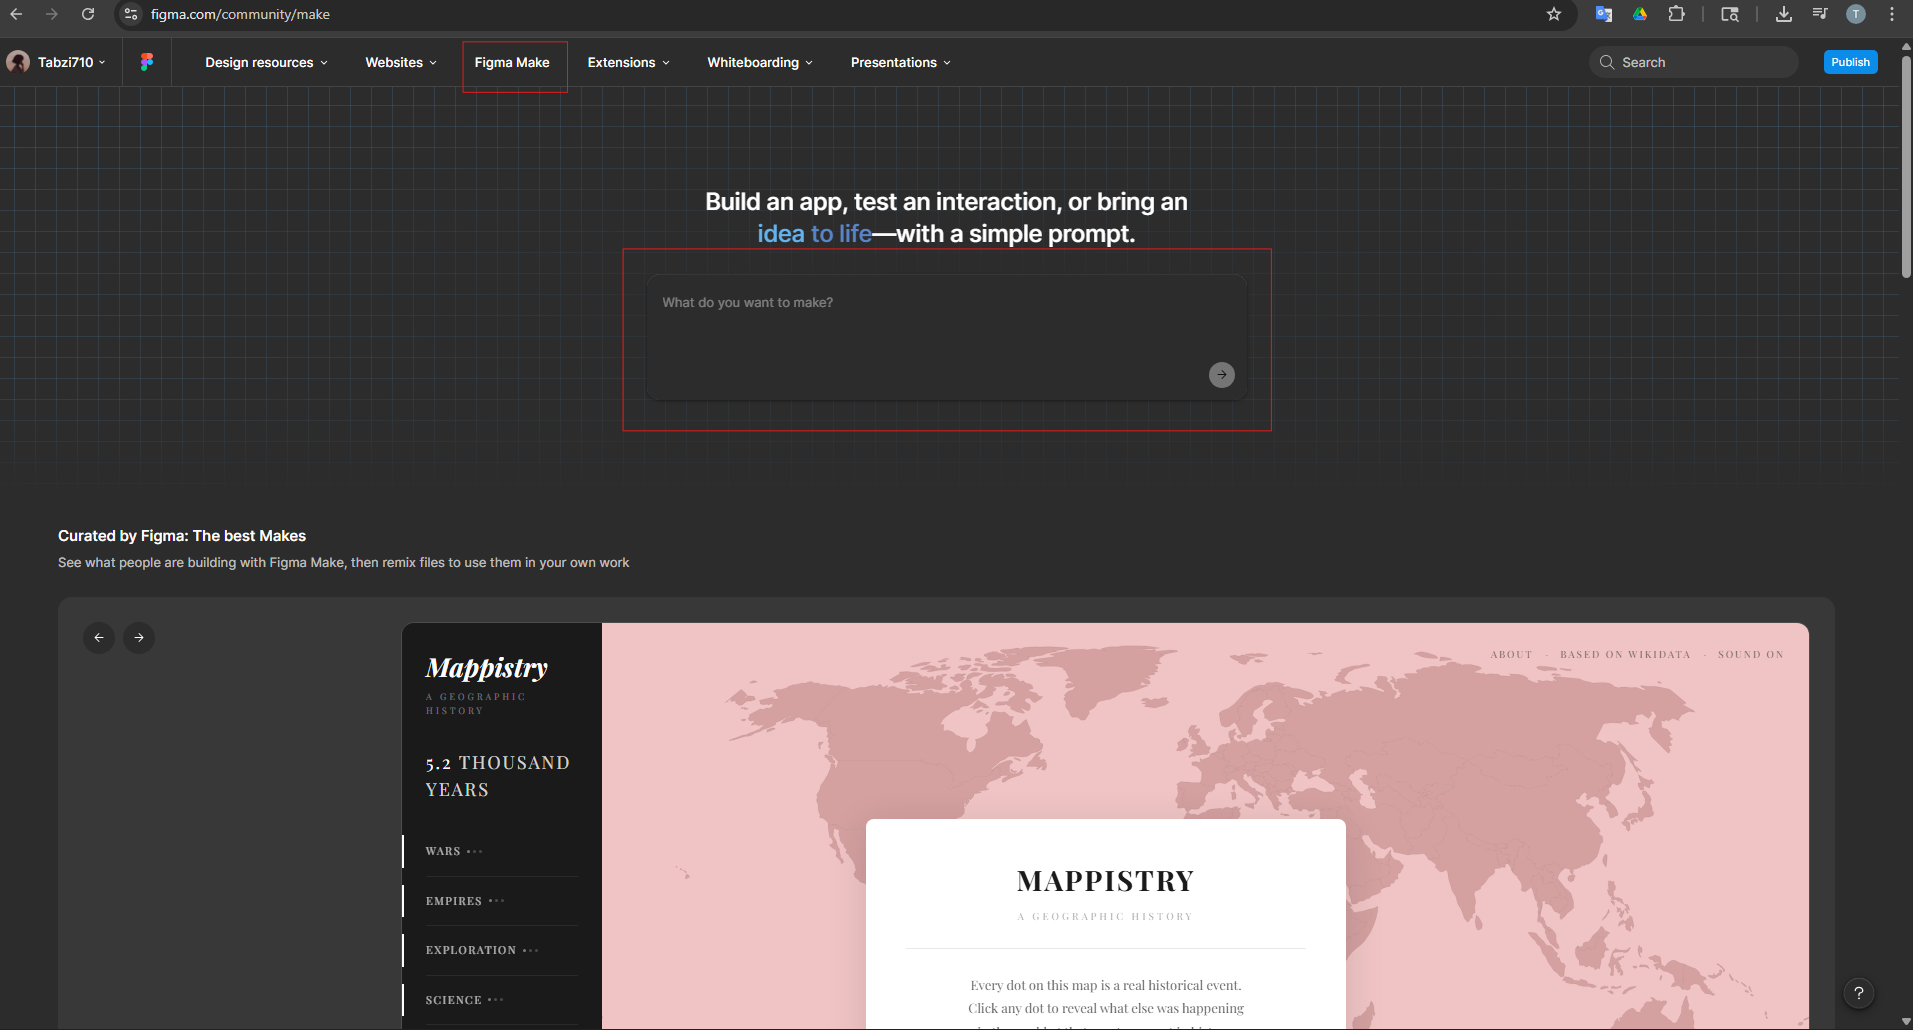Click the browser forward arrow

coord(52,14)
